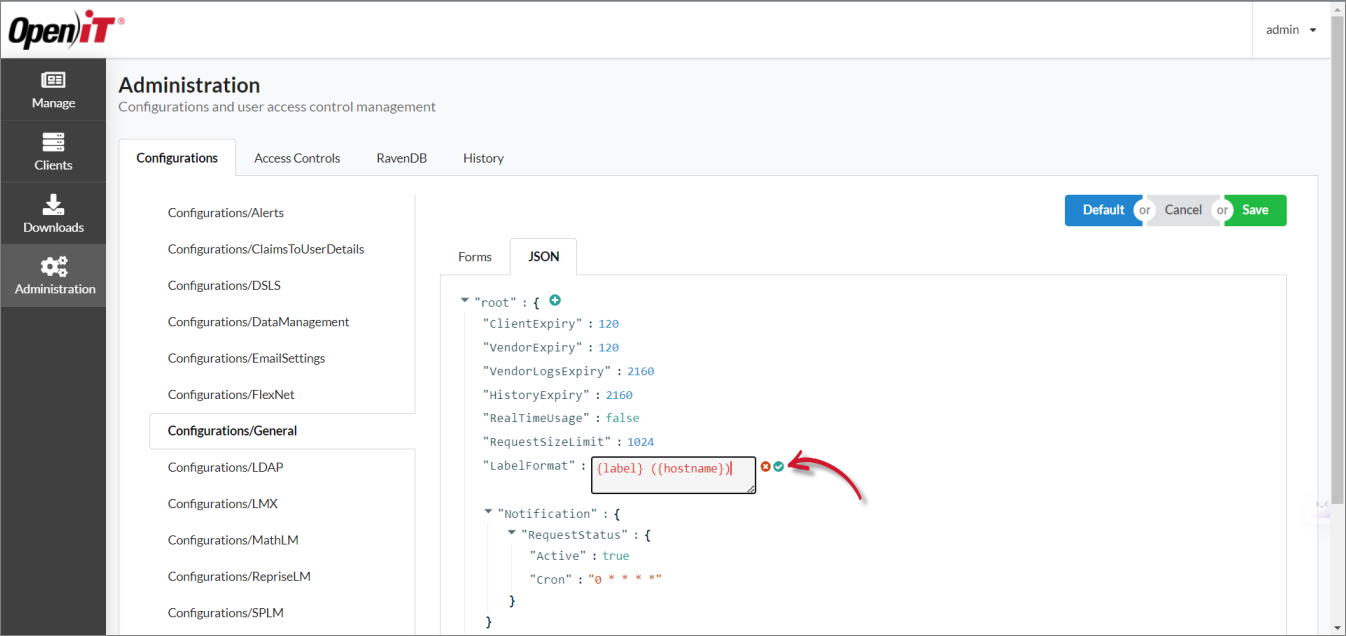Open the Downloads sidebar icon
The width and height of the screenshot is (1346, 636).
coord(53,213)
